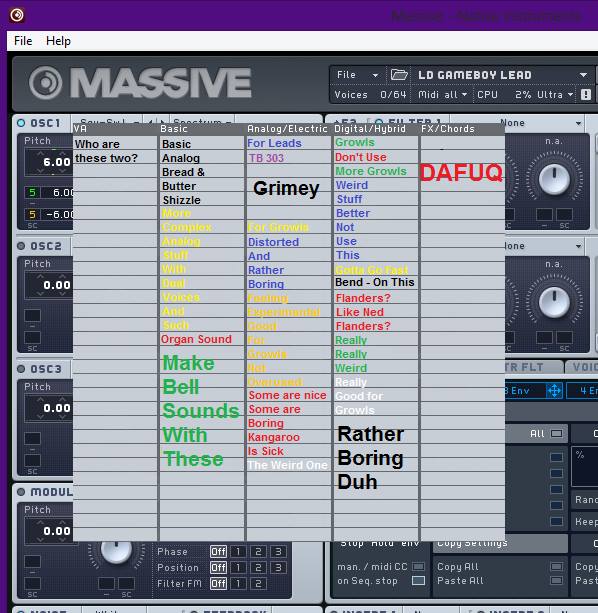Open the preset browser folder icon
598x613 pixels.
(399, 74)
